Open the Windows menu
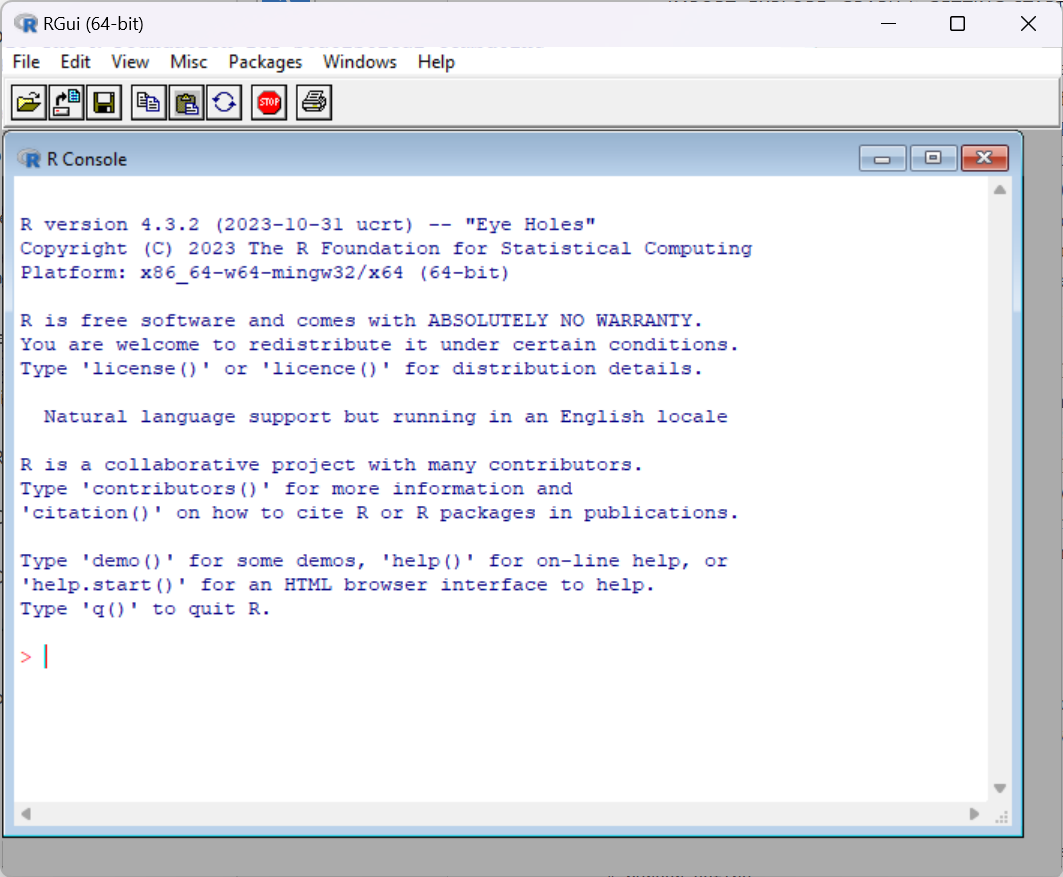The height and width of the screenshot is (877, 1063). (x=359, y=62)
